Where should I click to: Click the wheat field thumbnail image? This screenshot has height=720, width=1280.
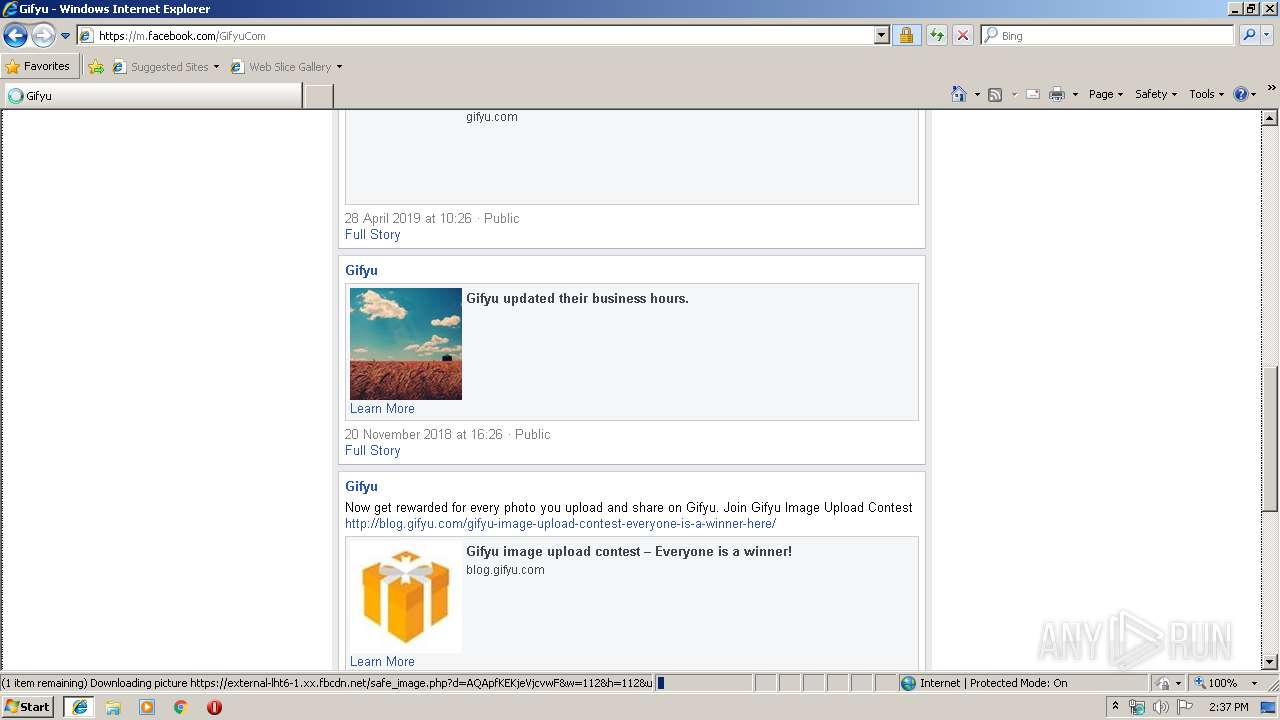[x=406, y=344]
